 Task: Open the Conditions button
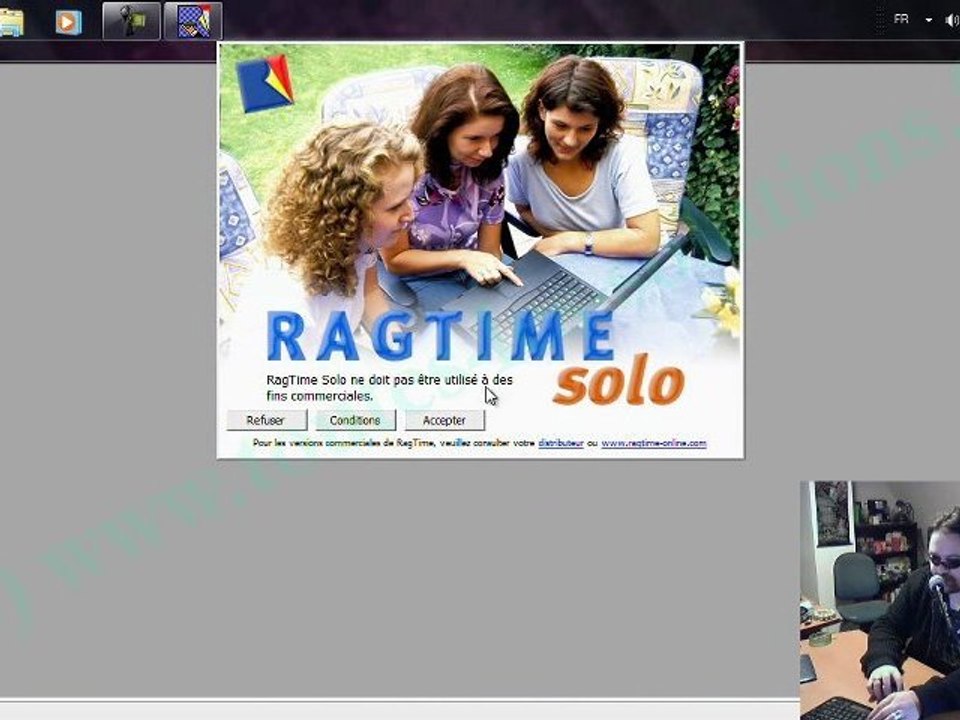click(356, 420)
